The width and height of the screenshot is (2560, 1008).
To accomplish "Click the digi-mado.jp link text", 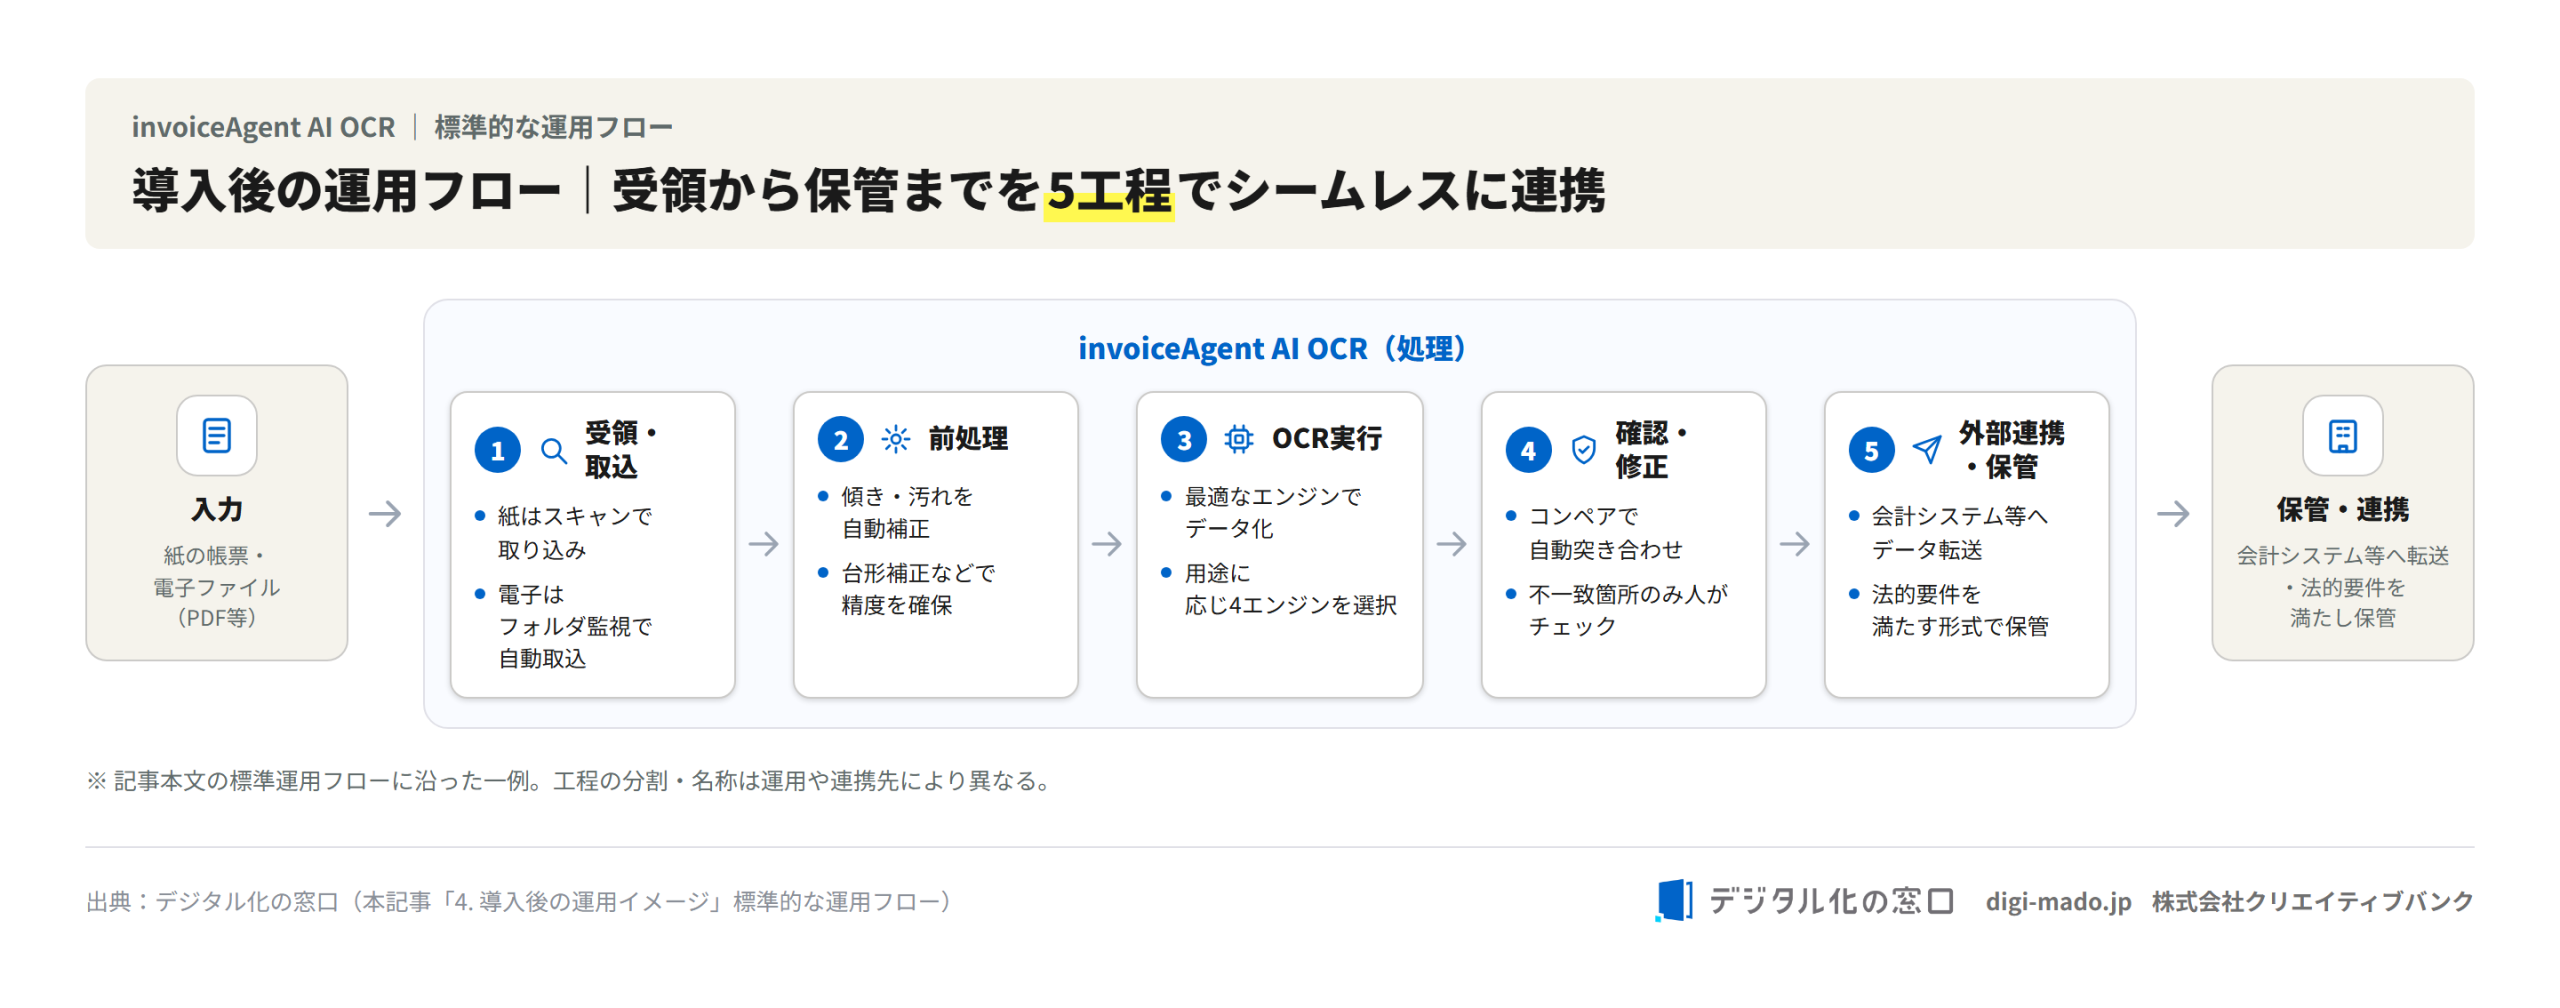I will (2058, 902).
